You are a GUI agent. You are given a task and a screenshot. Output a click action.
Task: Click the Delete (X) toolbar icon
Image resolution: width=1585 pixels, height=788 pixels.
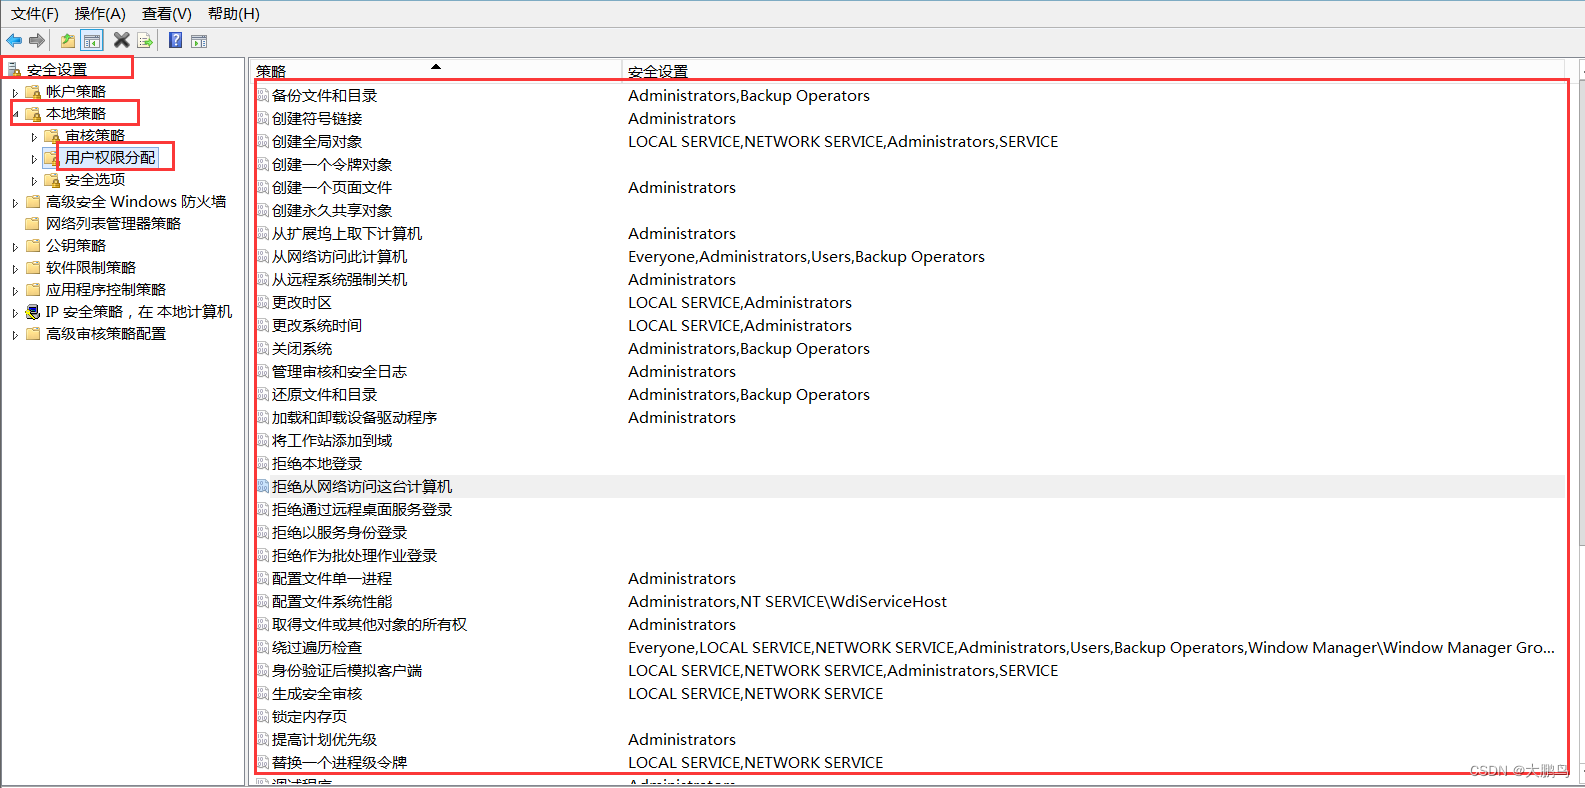click(x=122, y=40)
